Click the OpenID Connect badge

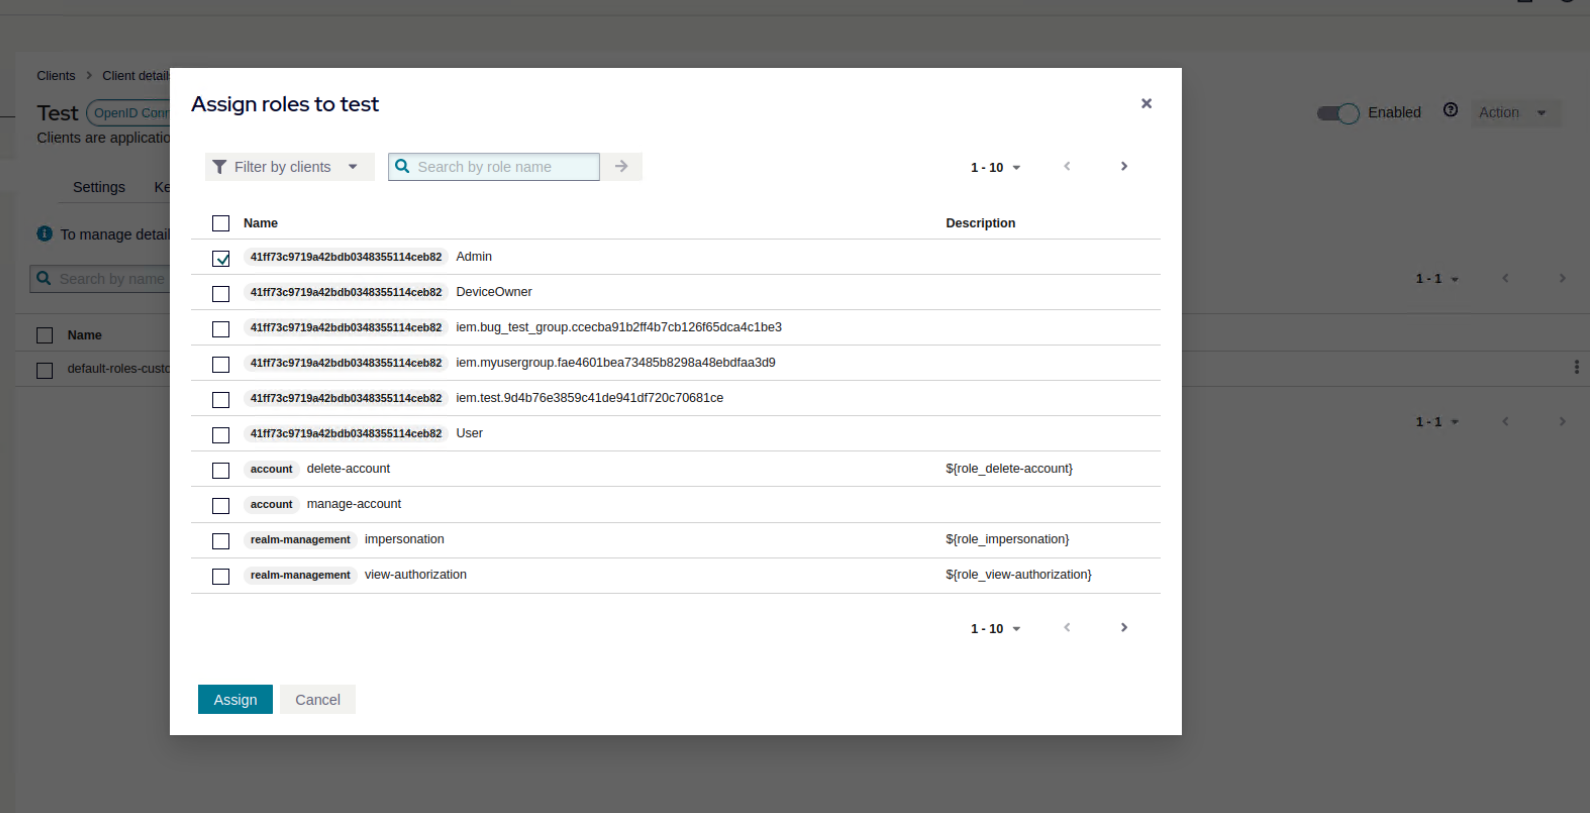(129, 113)
